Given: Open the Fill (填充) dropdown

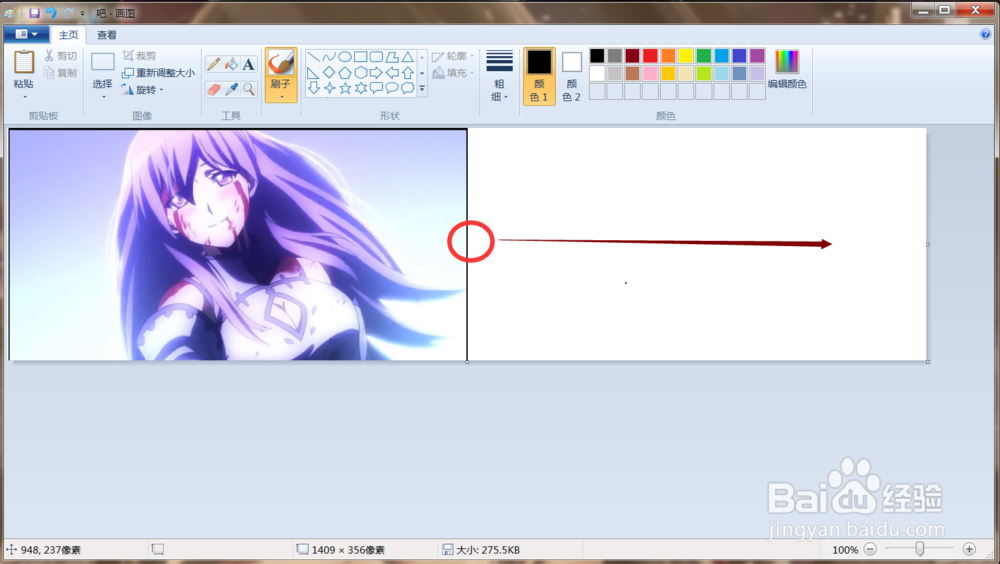Looking at the screenshot, I should point(453,73).
